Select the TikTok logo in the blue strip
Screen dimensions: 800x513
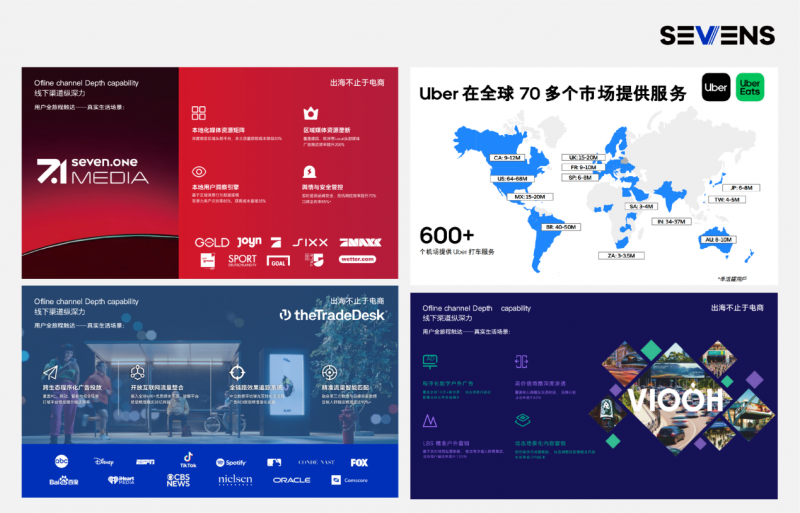coord(188,461)
